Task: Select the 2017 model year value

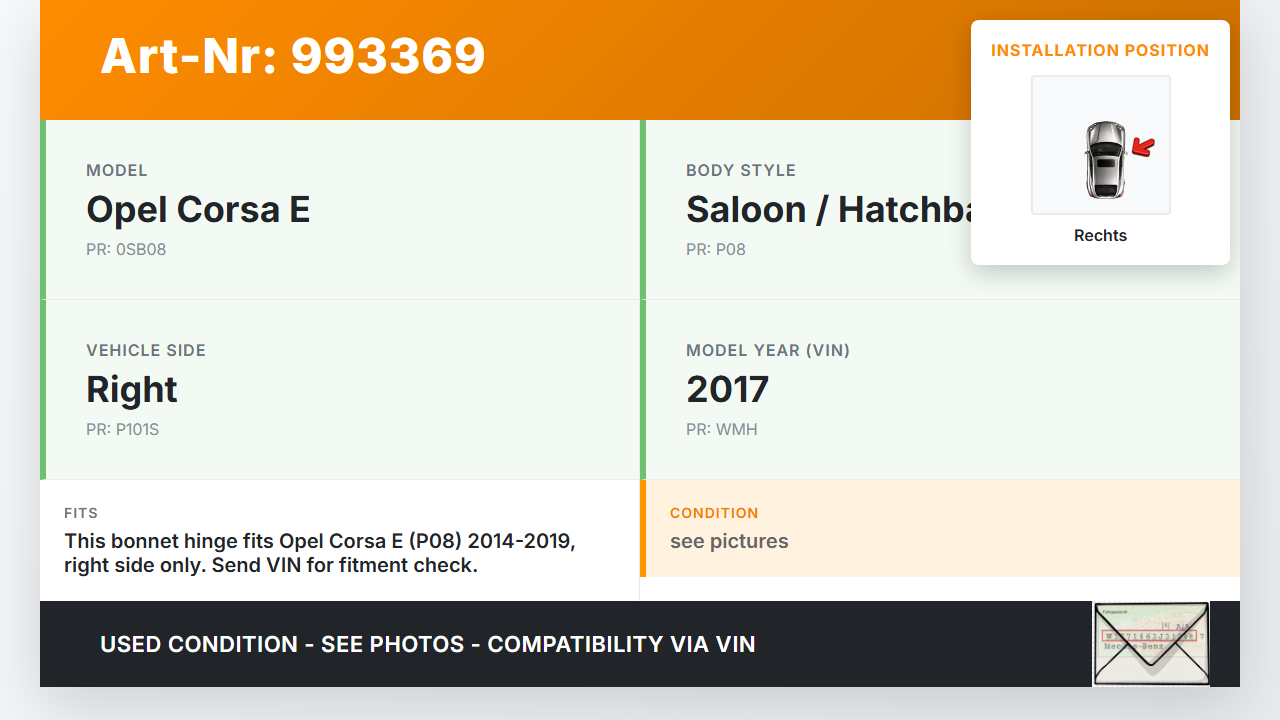Action: (x=727, y=390)
